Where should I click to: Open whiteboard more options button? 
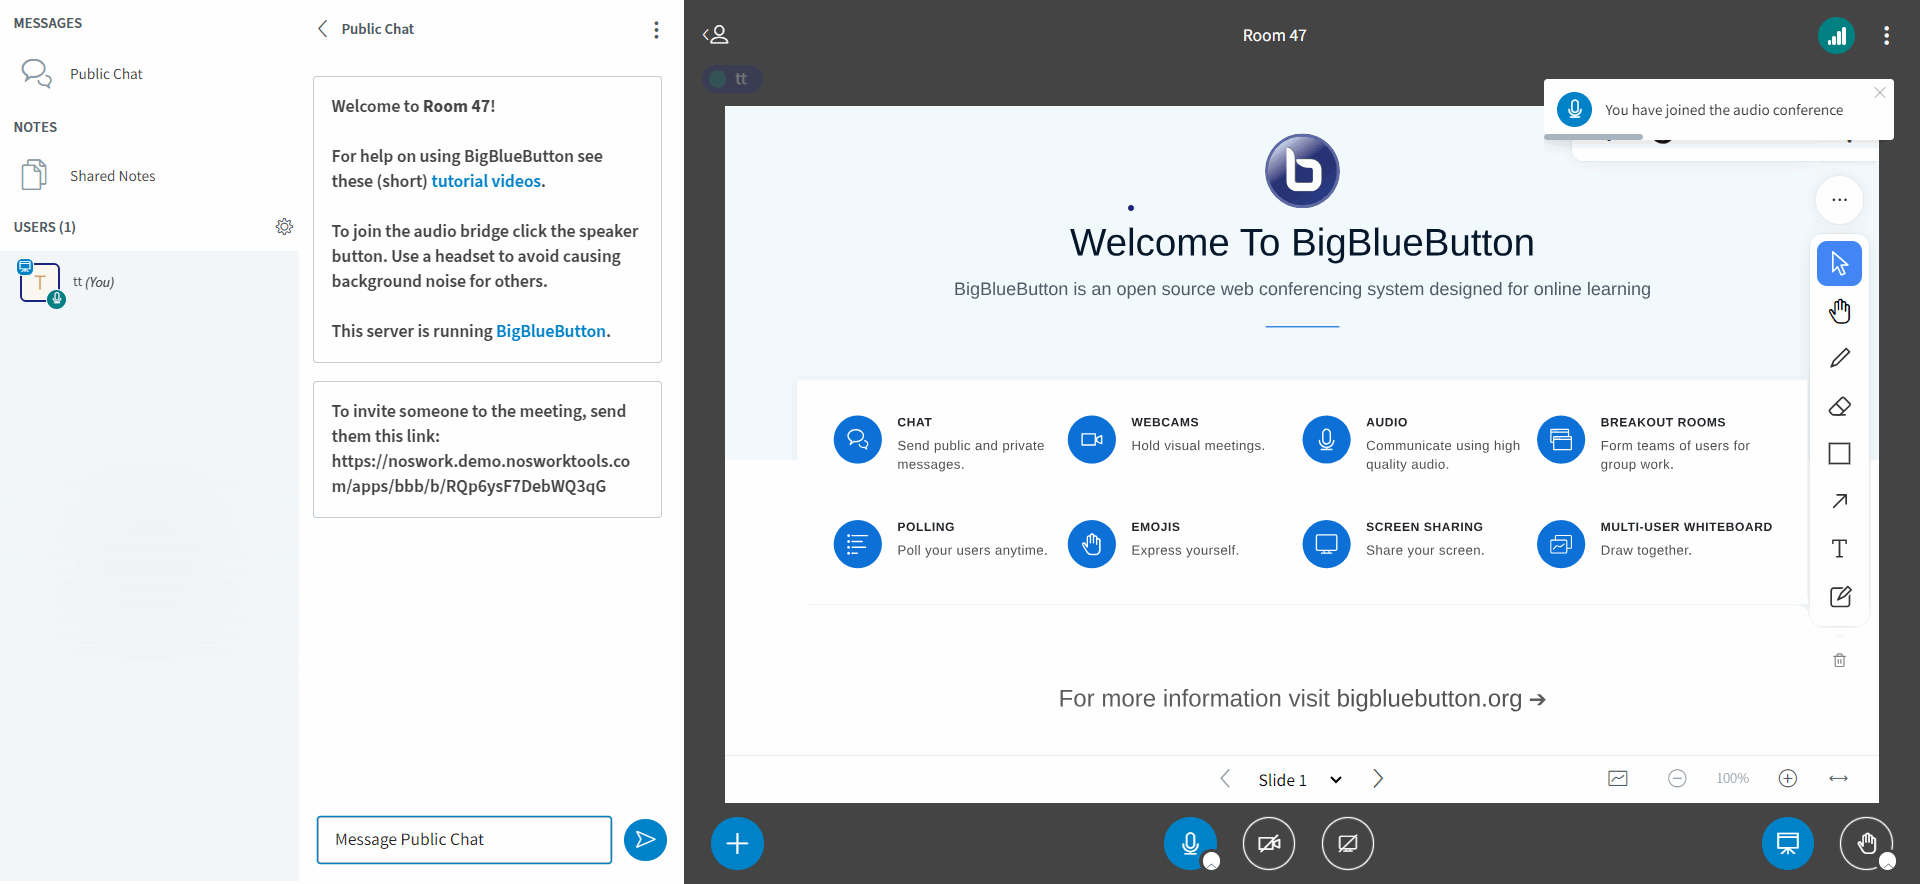[1839, 200]
